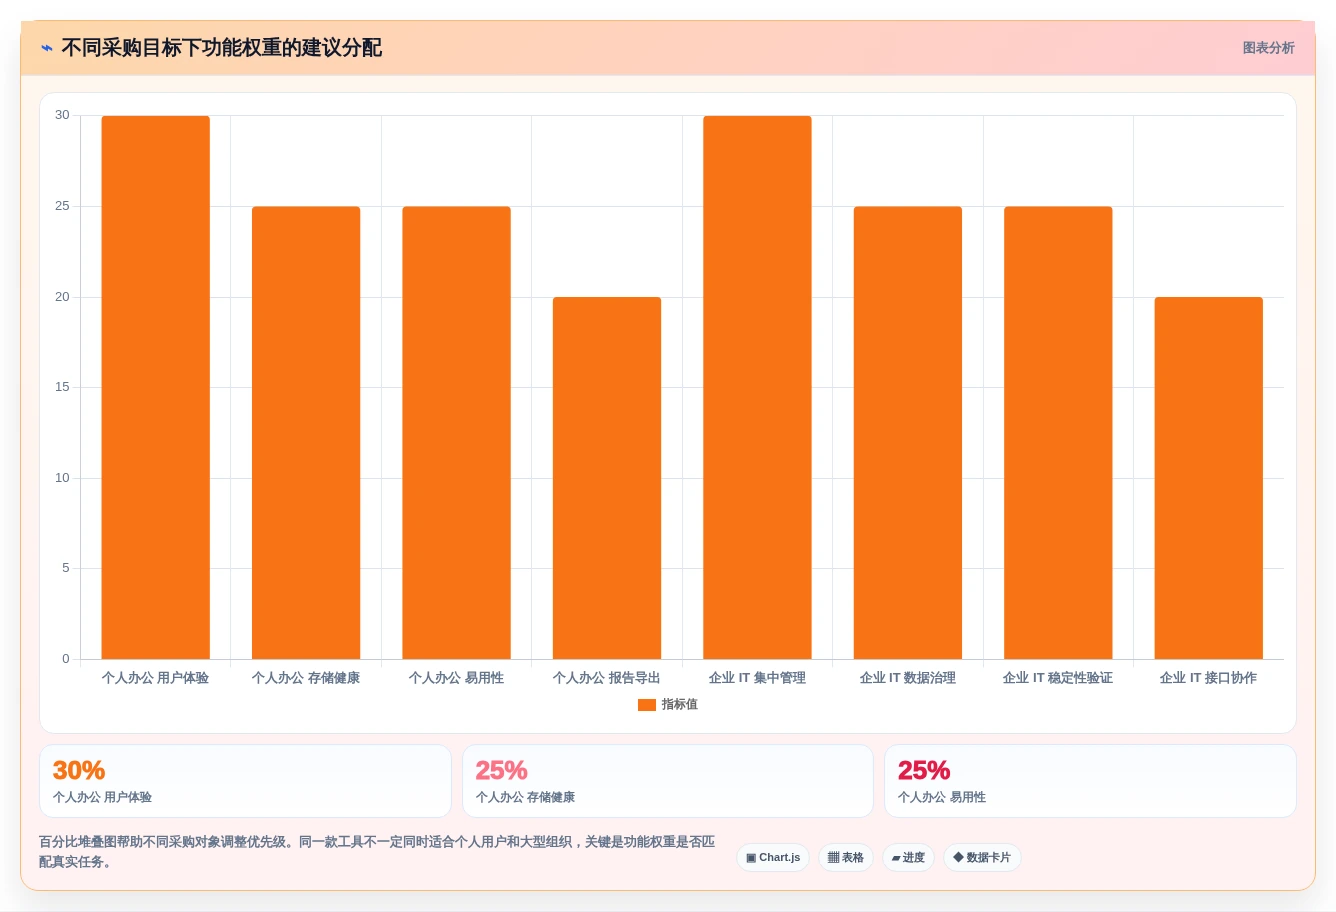Click the 企业 IT 接口协作 bar

[x=1209, y=478]
